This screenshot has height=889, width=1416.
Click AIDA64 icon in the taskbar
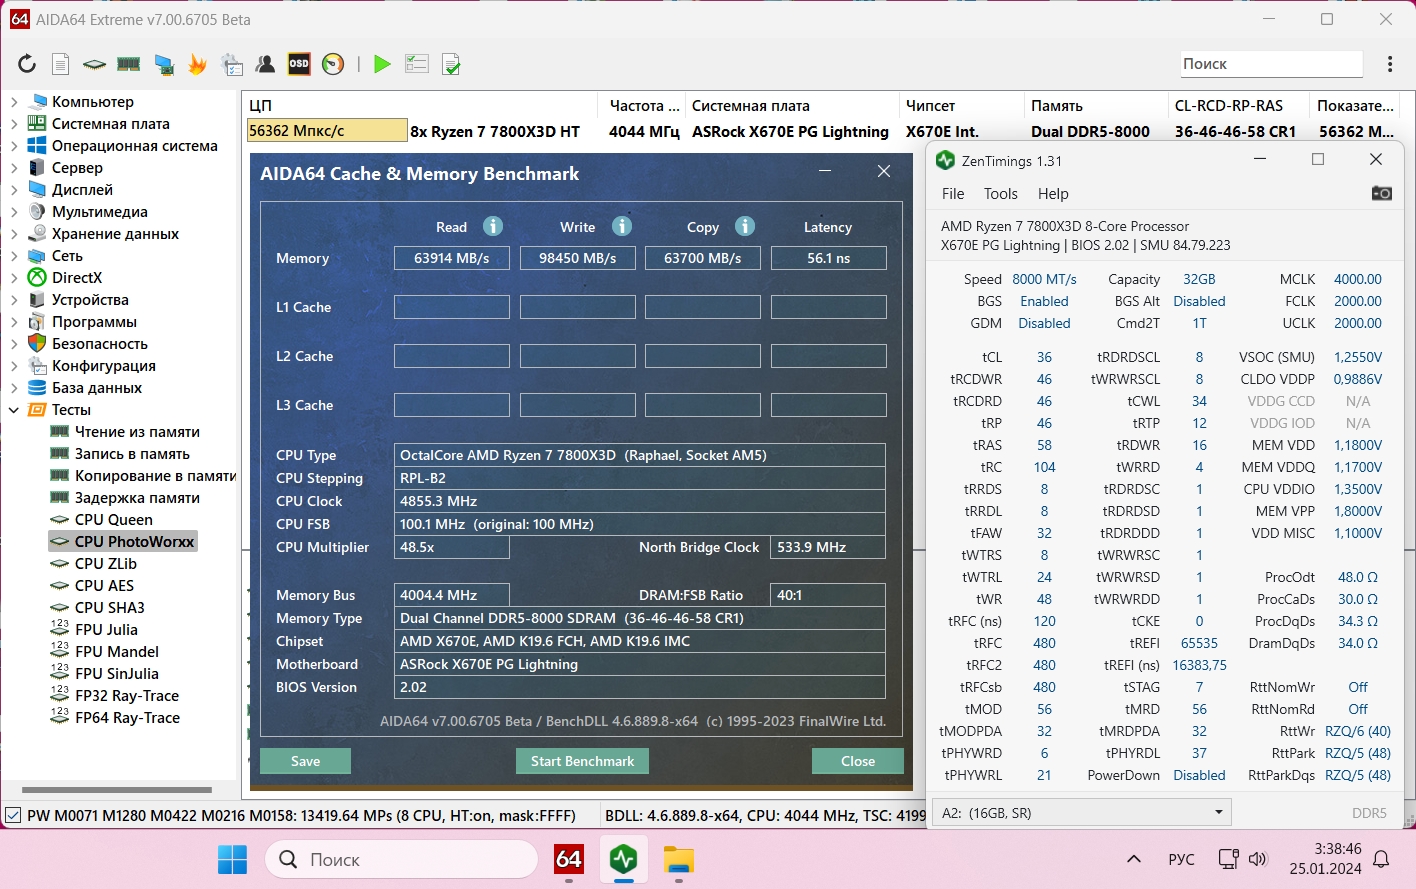click(569, 859)
